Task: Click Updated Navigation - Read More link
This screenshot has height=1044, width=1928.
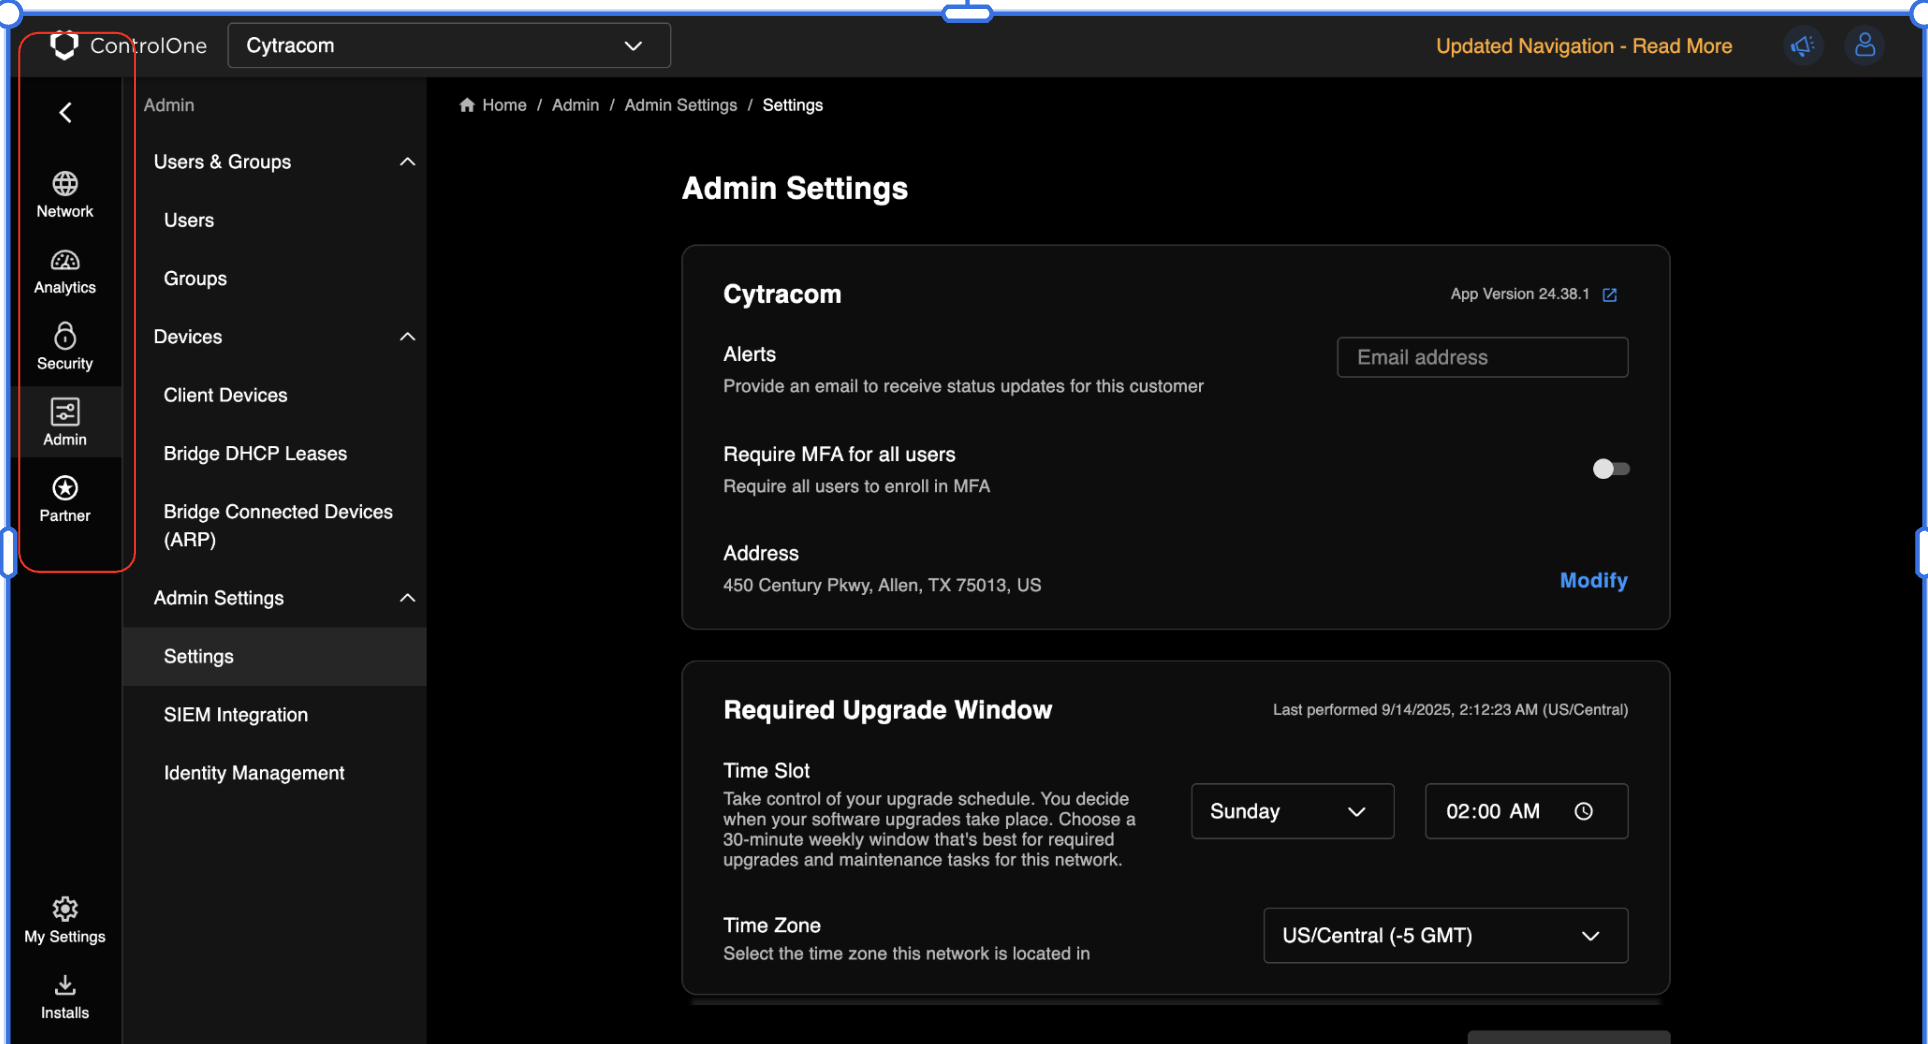Action: 1583,46
